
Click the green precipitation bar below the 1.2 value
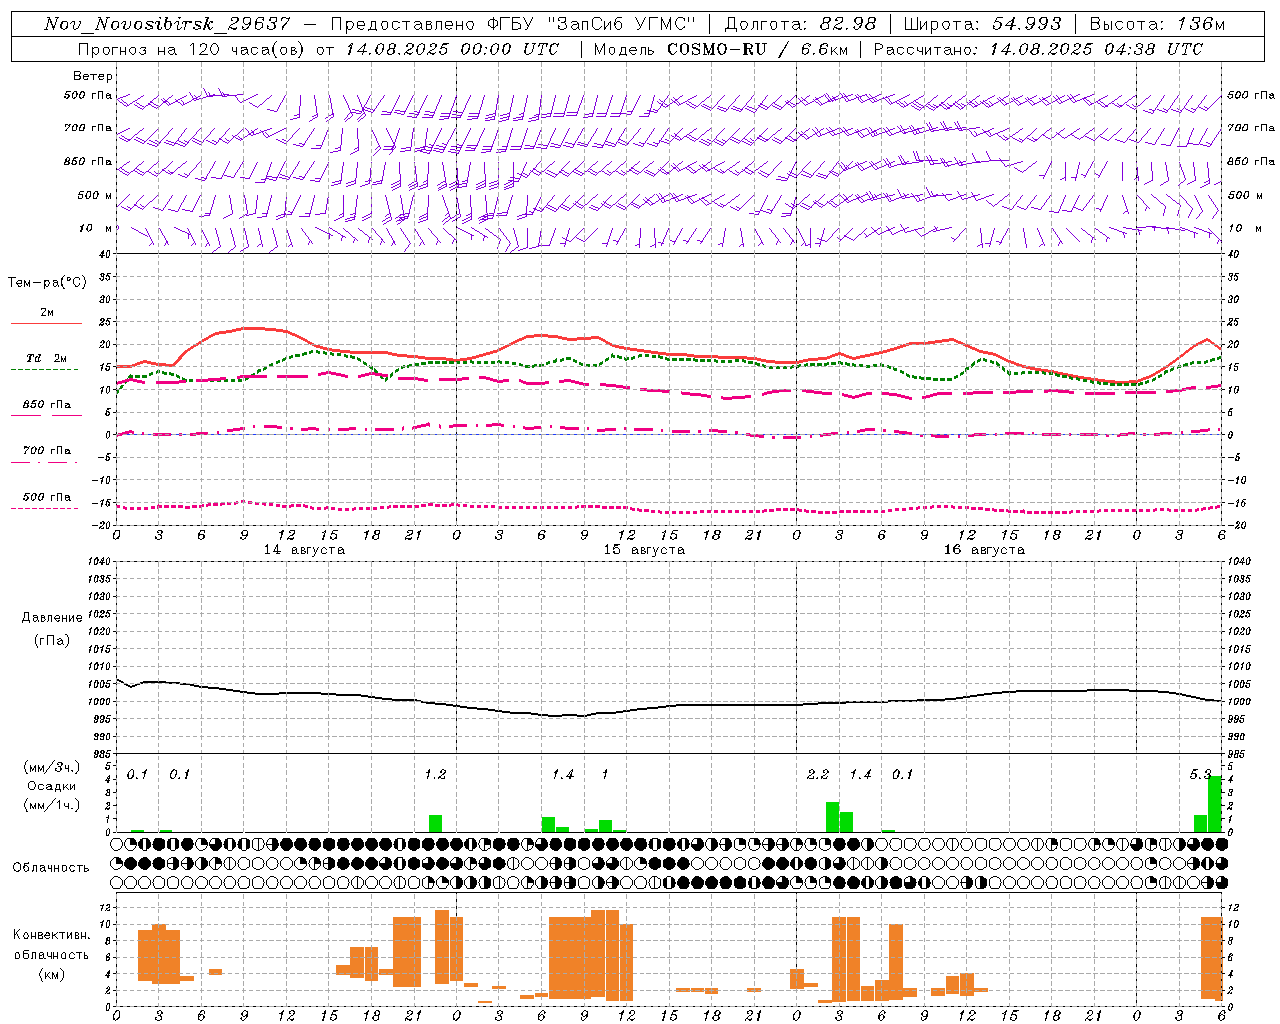click(435, 824)
